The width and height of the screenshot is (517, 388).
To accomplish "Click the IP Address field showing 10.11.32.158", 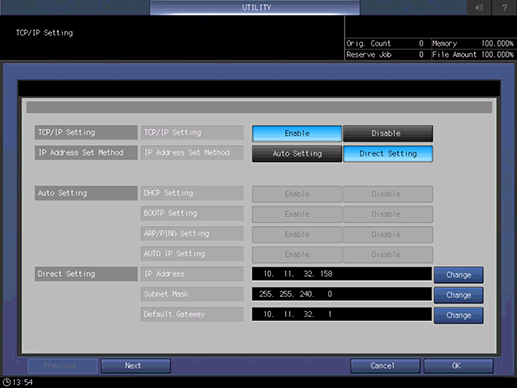I will [342, 274].
